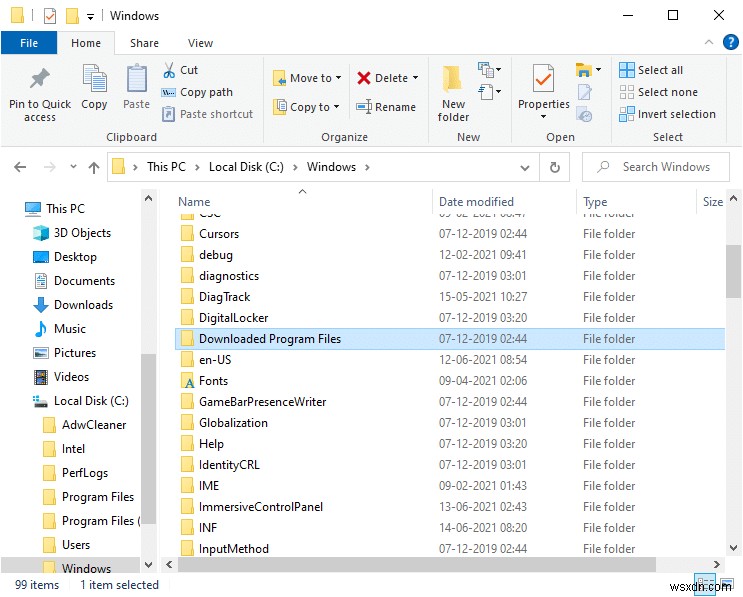Click the Copy path icon
Viewport: 743px width, 597px height.
(169, 92)
